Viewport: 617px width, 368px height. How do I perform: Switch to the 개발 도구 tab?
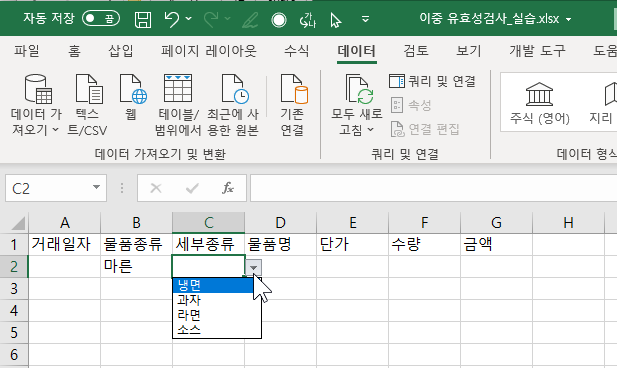click(537, 51)
